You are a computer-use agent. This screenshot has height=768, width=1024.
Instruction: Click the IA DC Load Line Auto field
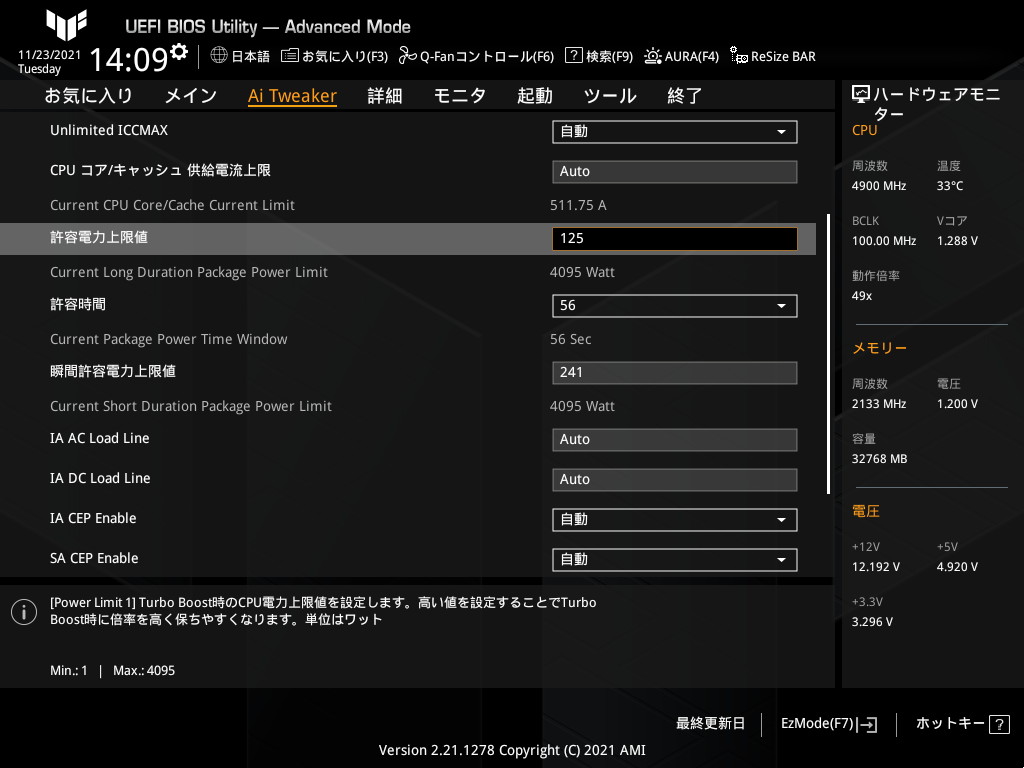(x=675, y=480)
